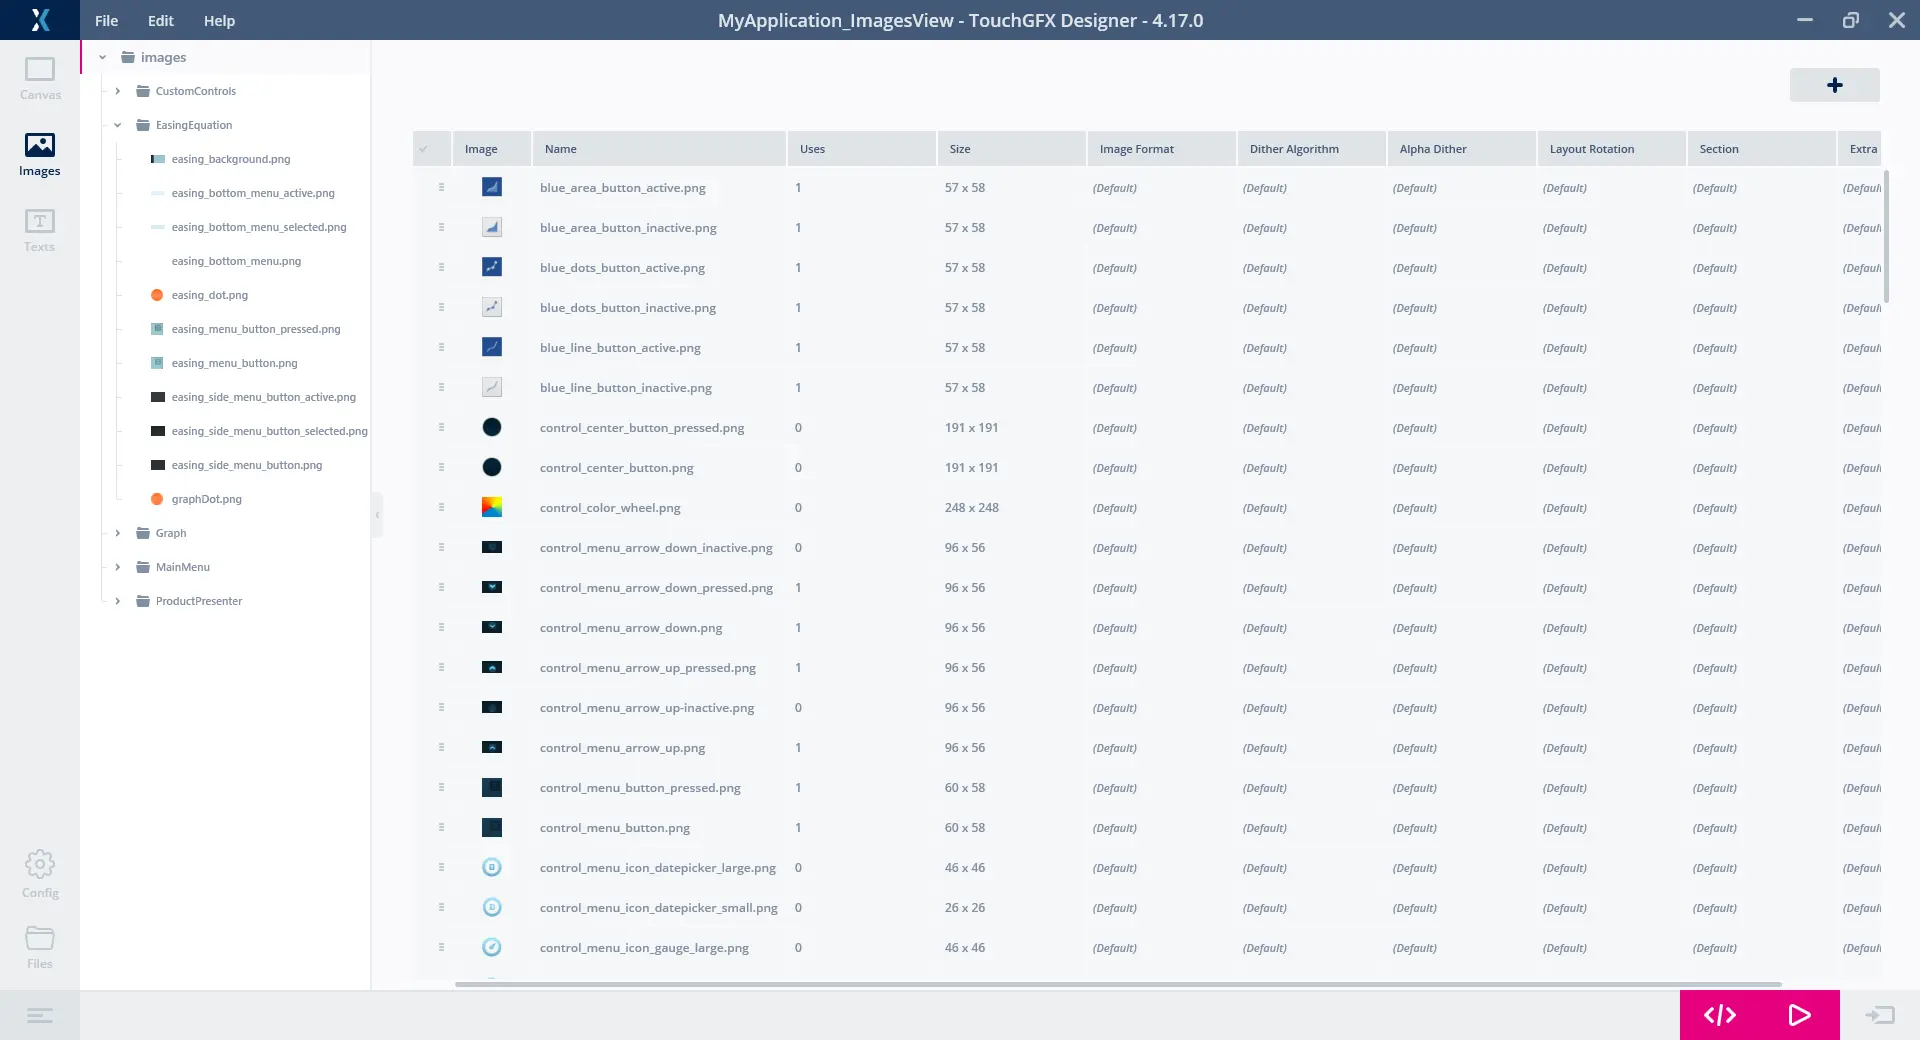
Task: Expand the CustomControls folder
Action: pyautogui.click(x=118, y=91)
